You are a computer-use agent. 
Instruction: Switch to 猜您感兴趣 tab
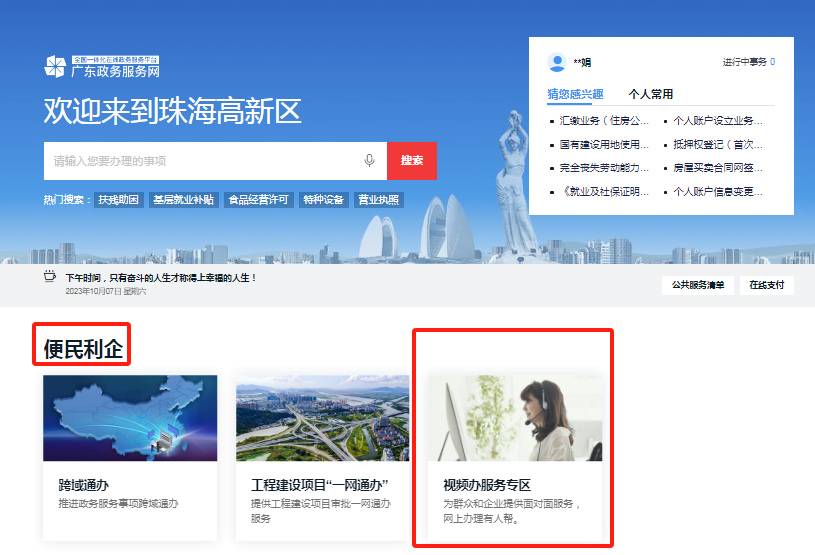coord(575,94)
